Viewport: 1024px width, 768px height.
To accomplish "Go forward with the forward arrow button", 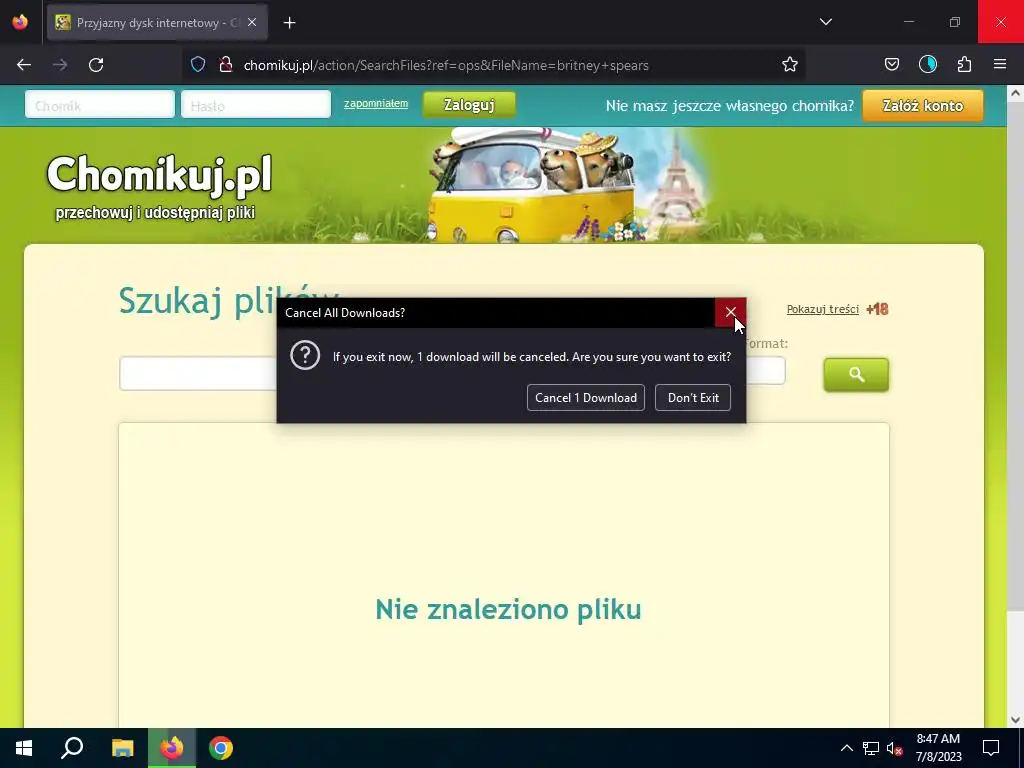I will point(60,65).
